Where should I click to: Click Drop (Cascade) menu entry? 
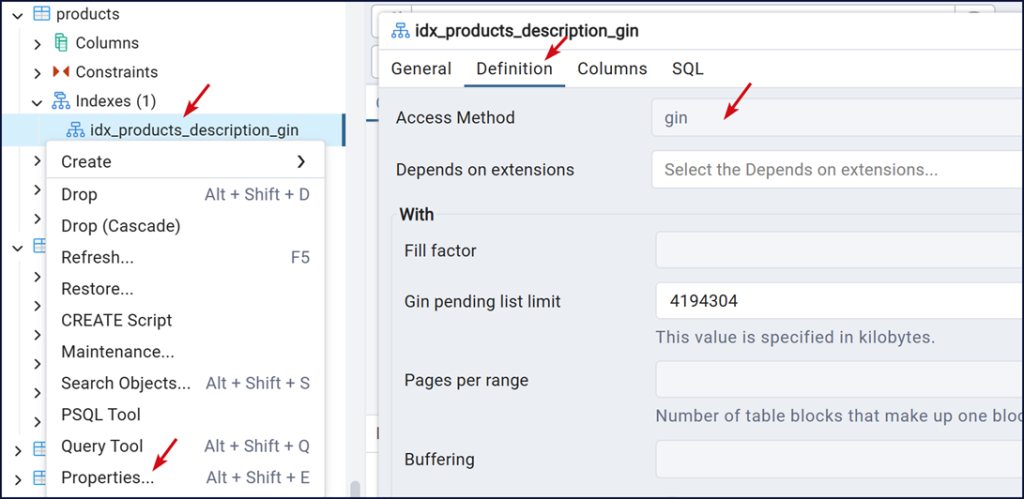[121, 226]
